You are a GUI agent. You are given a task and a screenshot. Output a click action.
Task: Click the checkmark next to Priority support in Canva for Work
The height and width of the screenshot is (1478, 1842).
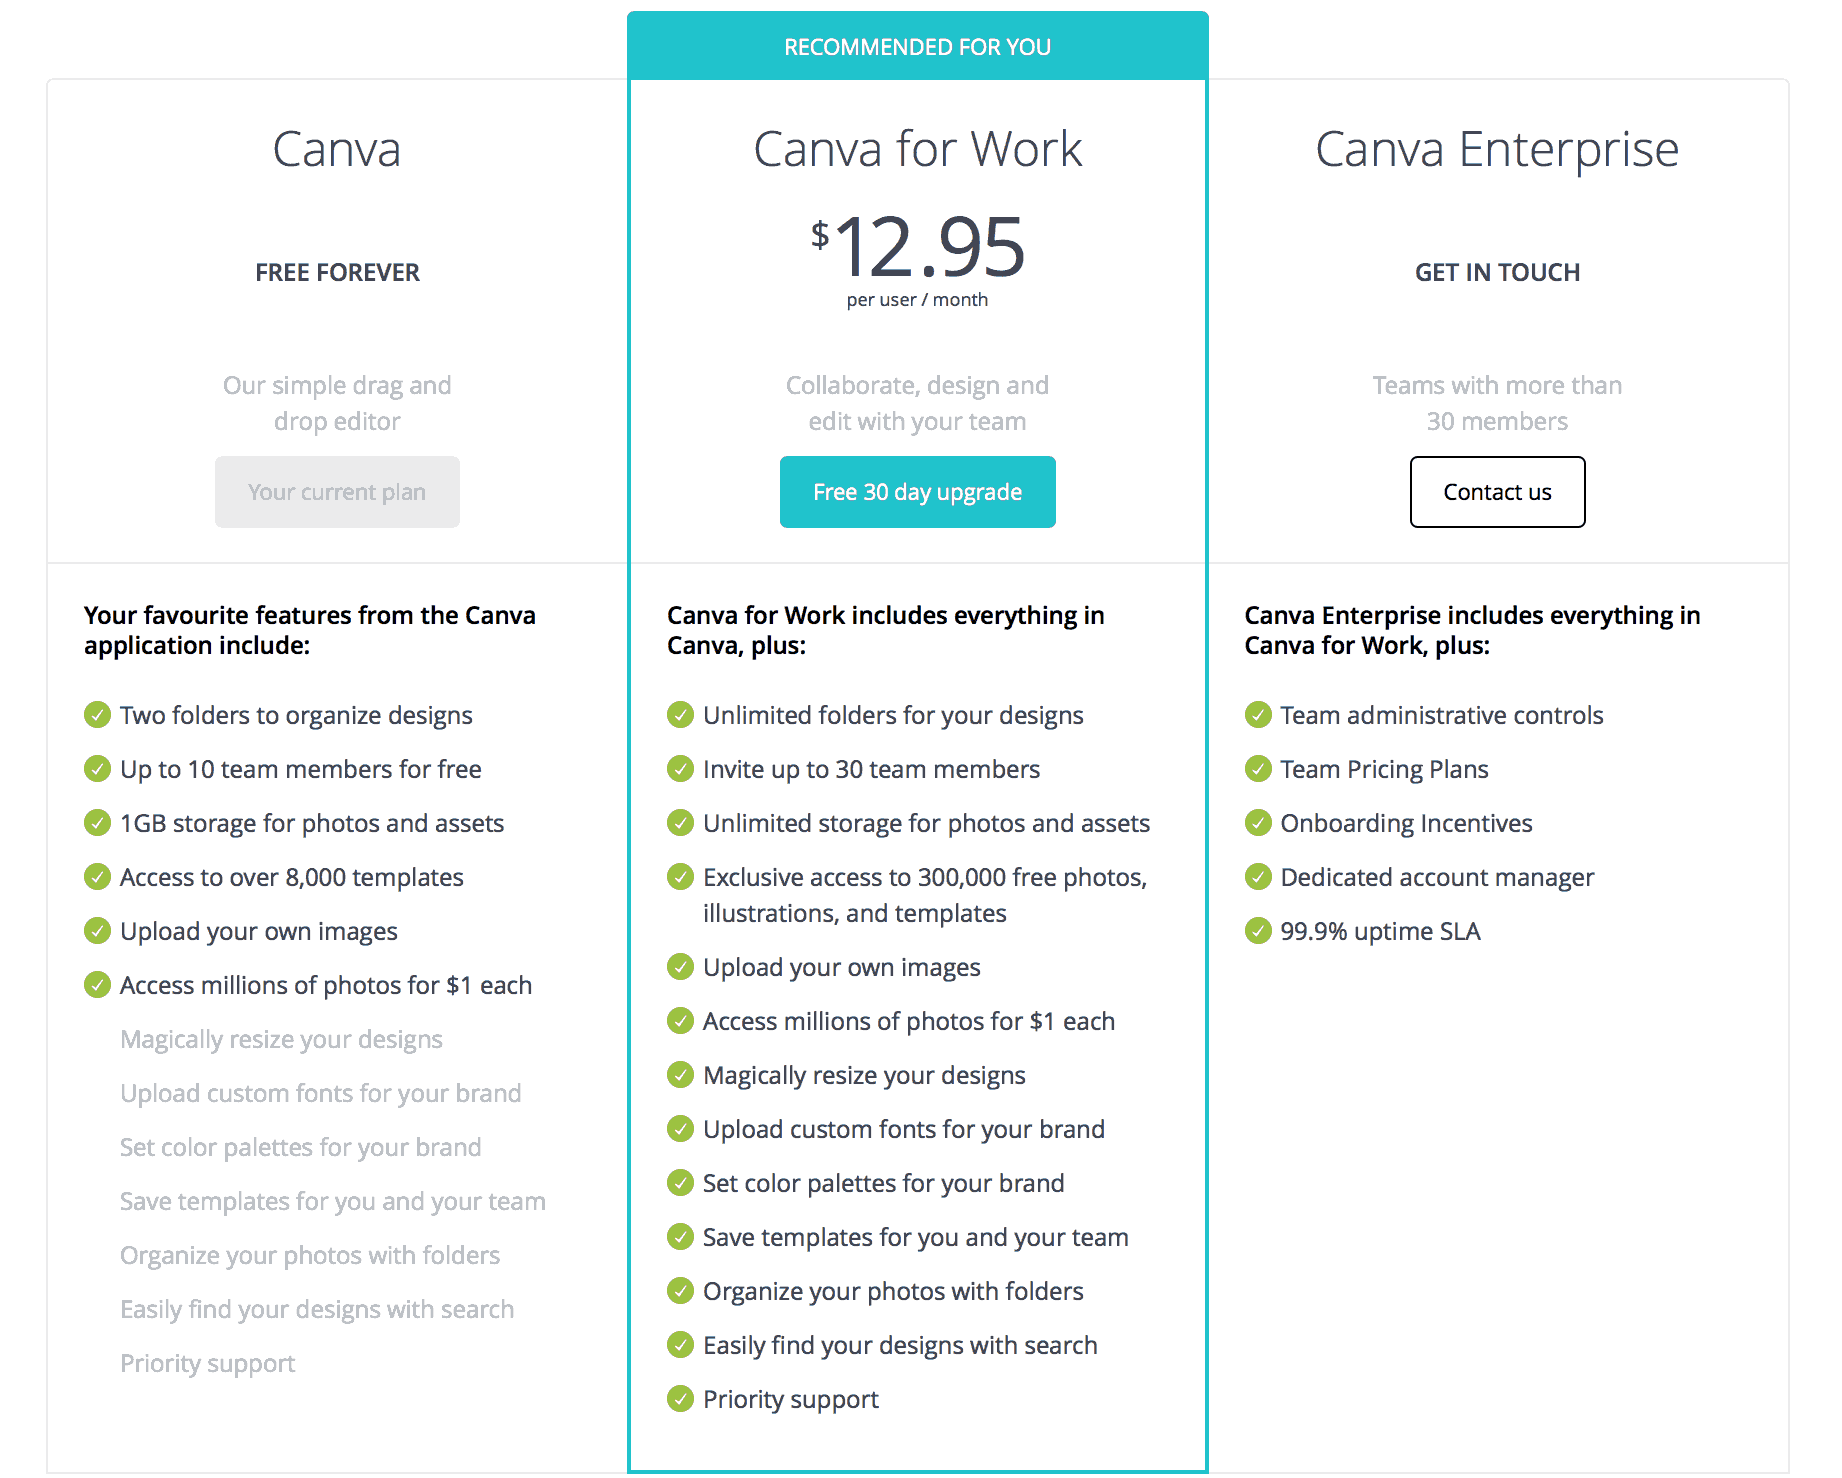point(680,1399)
